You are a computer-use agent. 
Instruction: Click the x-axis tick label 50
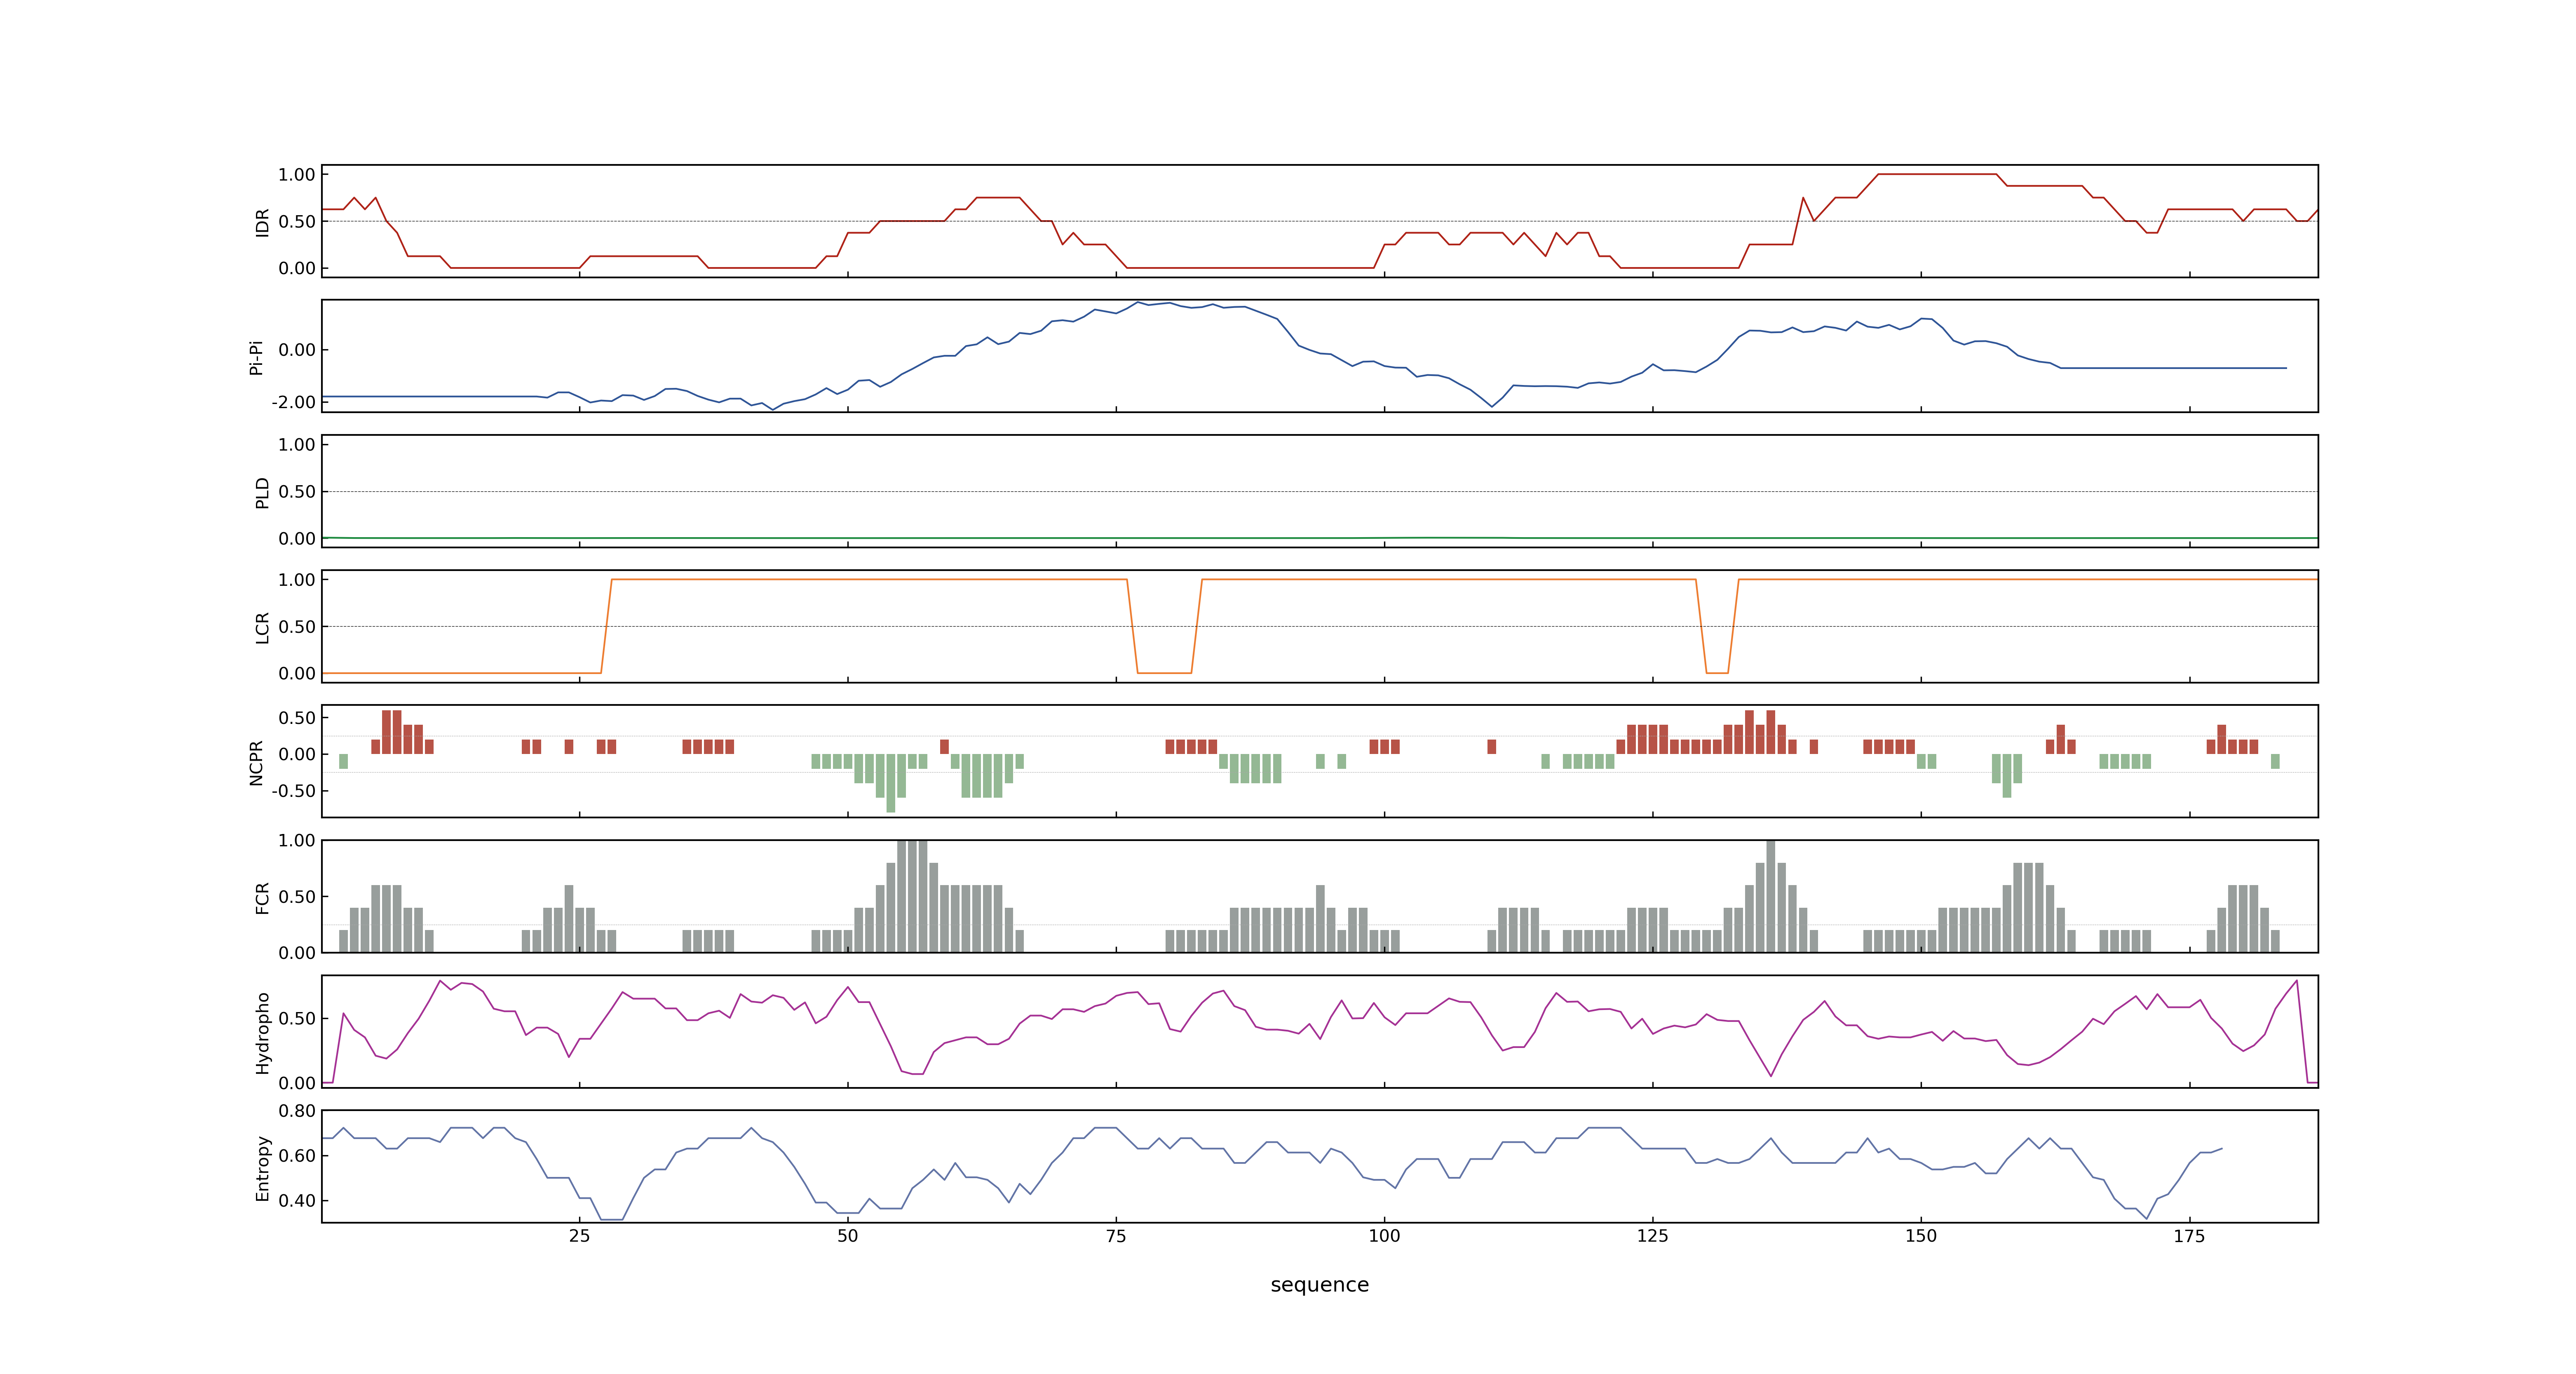click(847, 1236)
